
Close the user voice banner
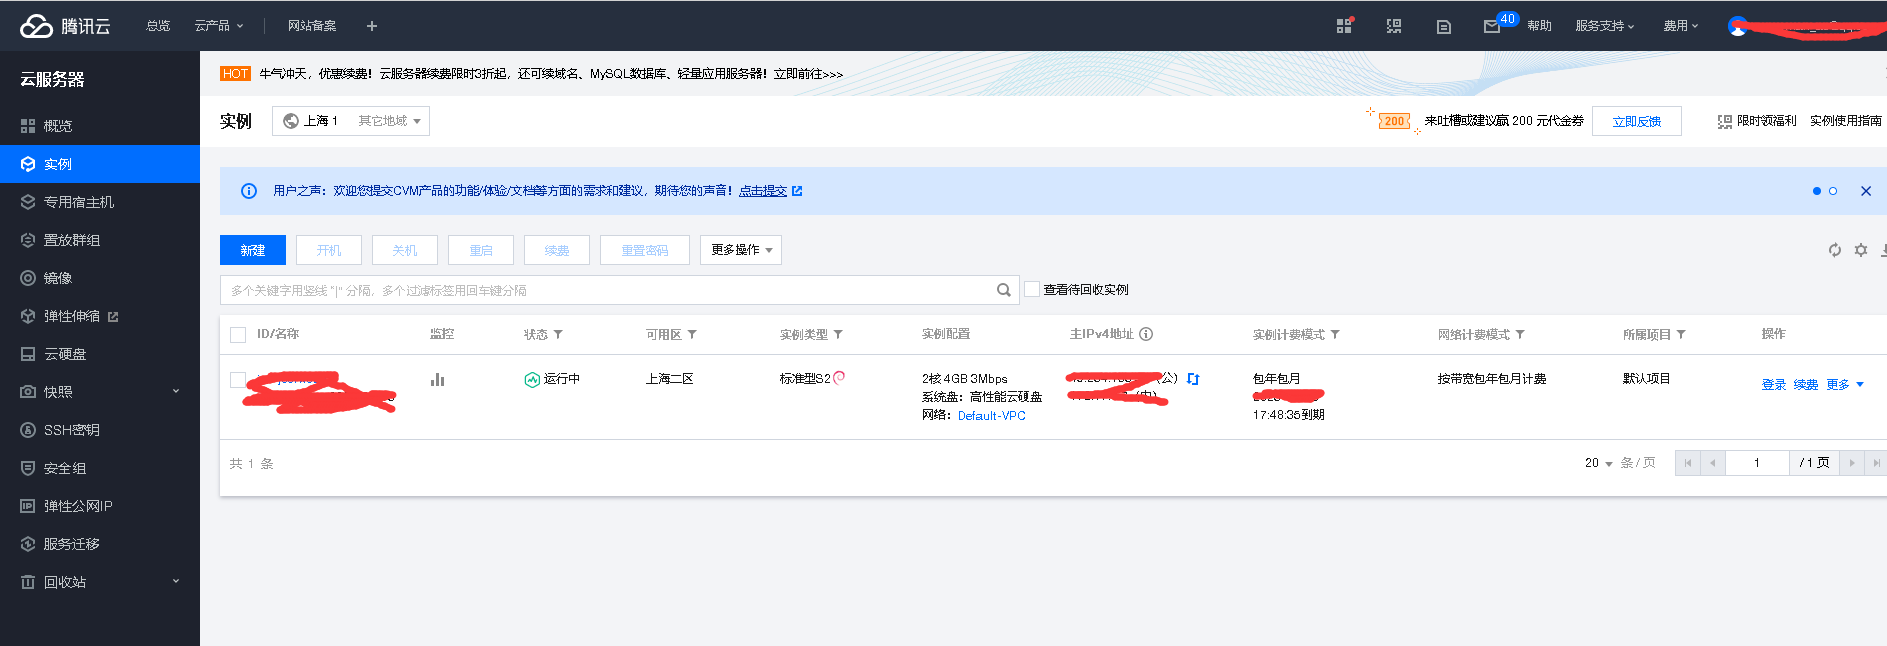(1865, 191)
